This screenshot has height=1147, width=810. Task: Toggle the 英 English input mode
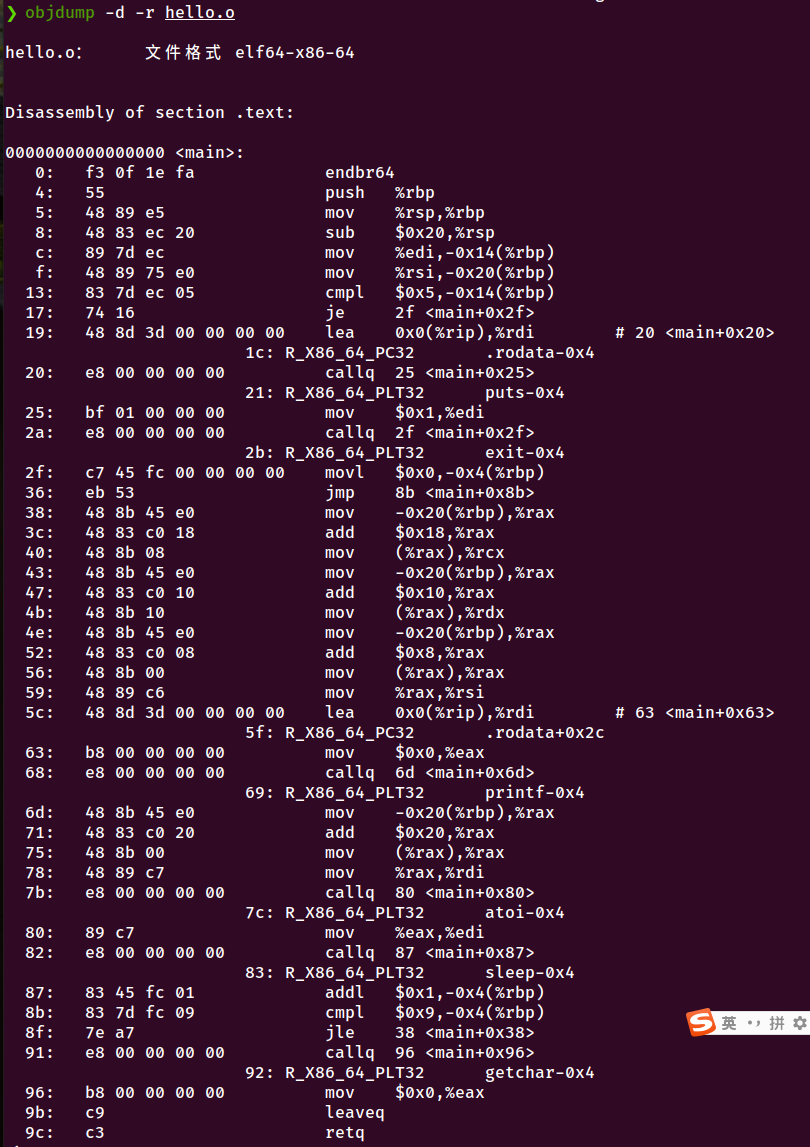[729, 1023]
